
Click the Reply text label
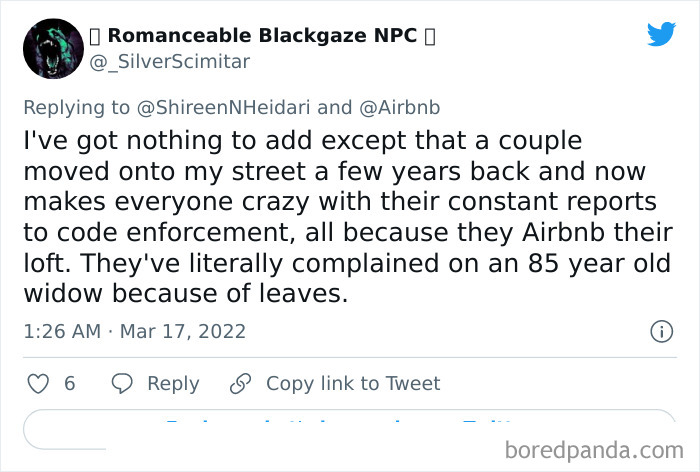(173, 384)
